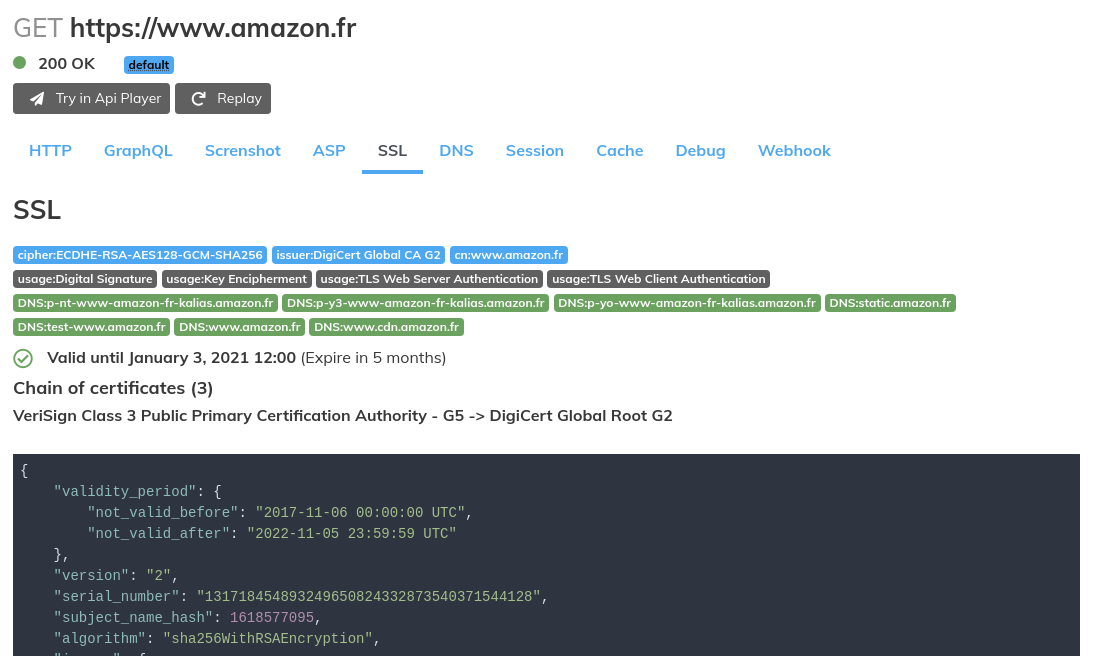Click the usage:Digital Signature badge
The image size is (1102, 656).
85,279
